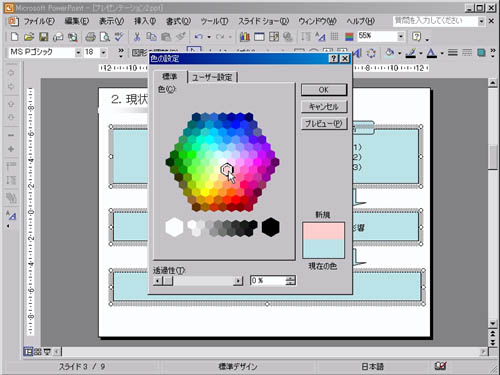Click the New document icon
This screenshot has height=375, width=500.
coord(14,36)
